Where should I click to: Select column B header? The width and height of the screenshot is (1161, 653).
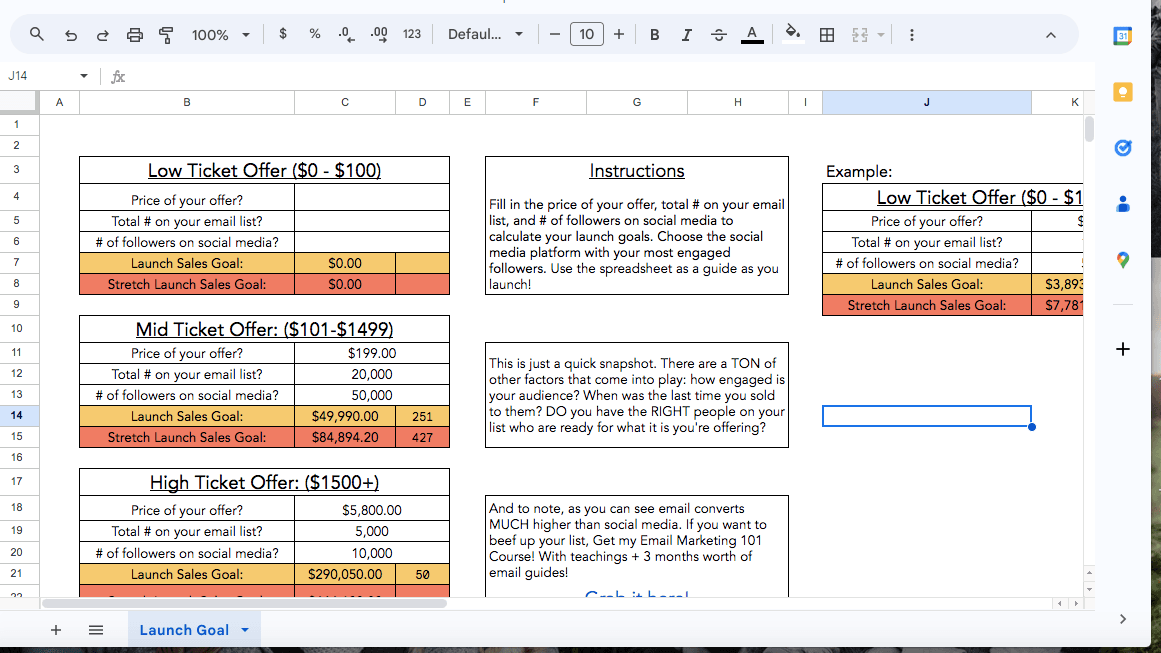pos(187,102)
